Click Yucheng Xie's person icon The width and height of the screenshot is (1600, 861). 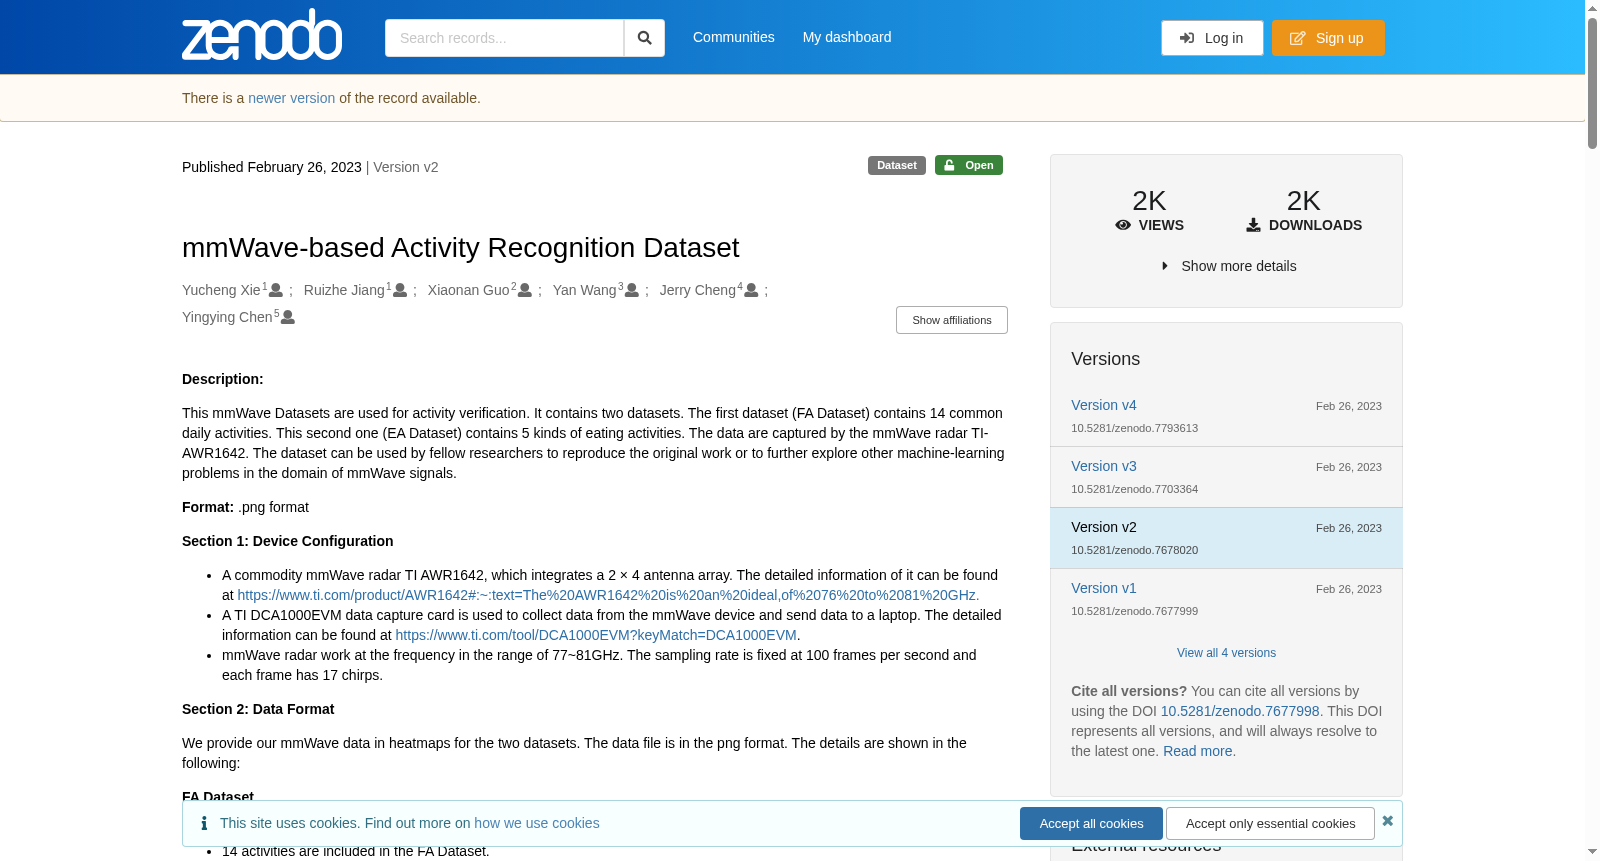coord(276,290)
